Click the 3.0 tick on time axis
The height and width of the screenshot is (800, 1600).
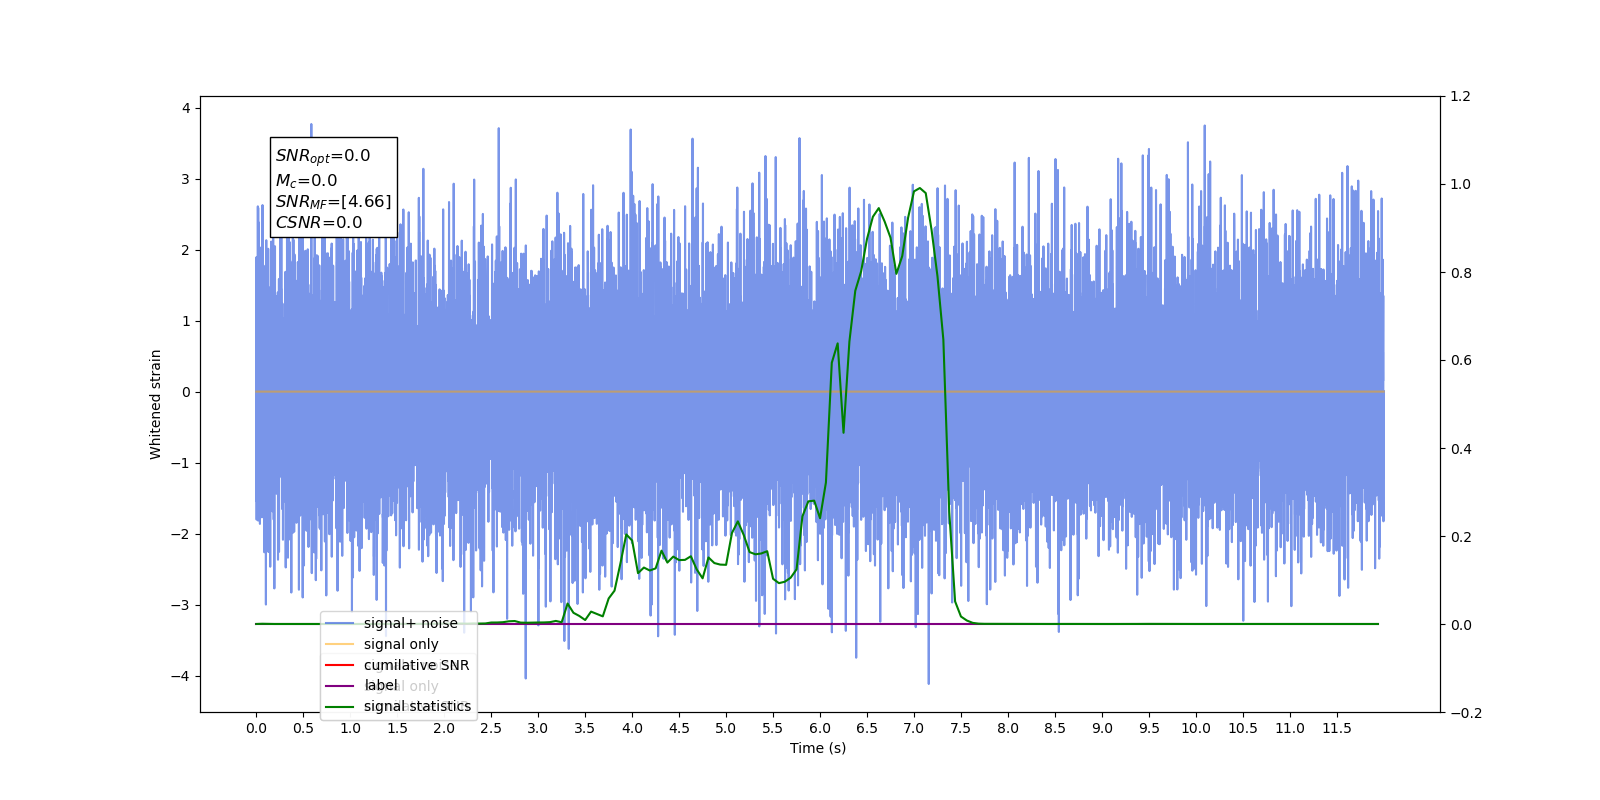(x=538, y=728)
